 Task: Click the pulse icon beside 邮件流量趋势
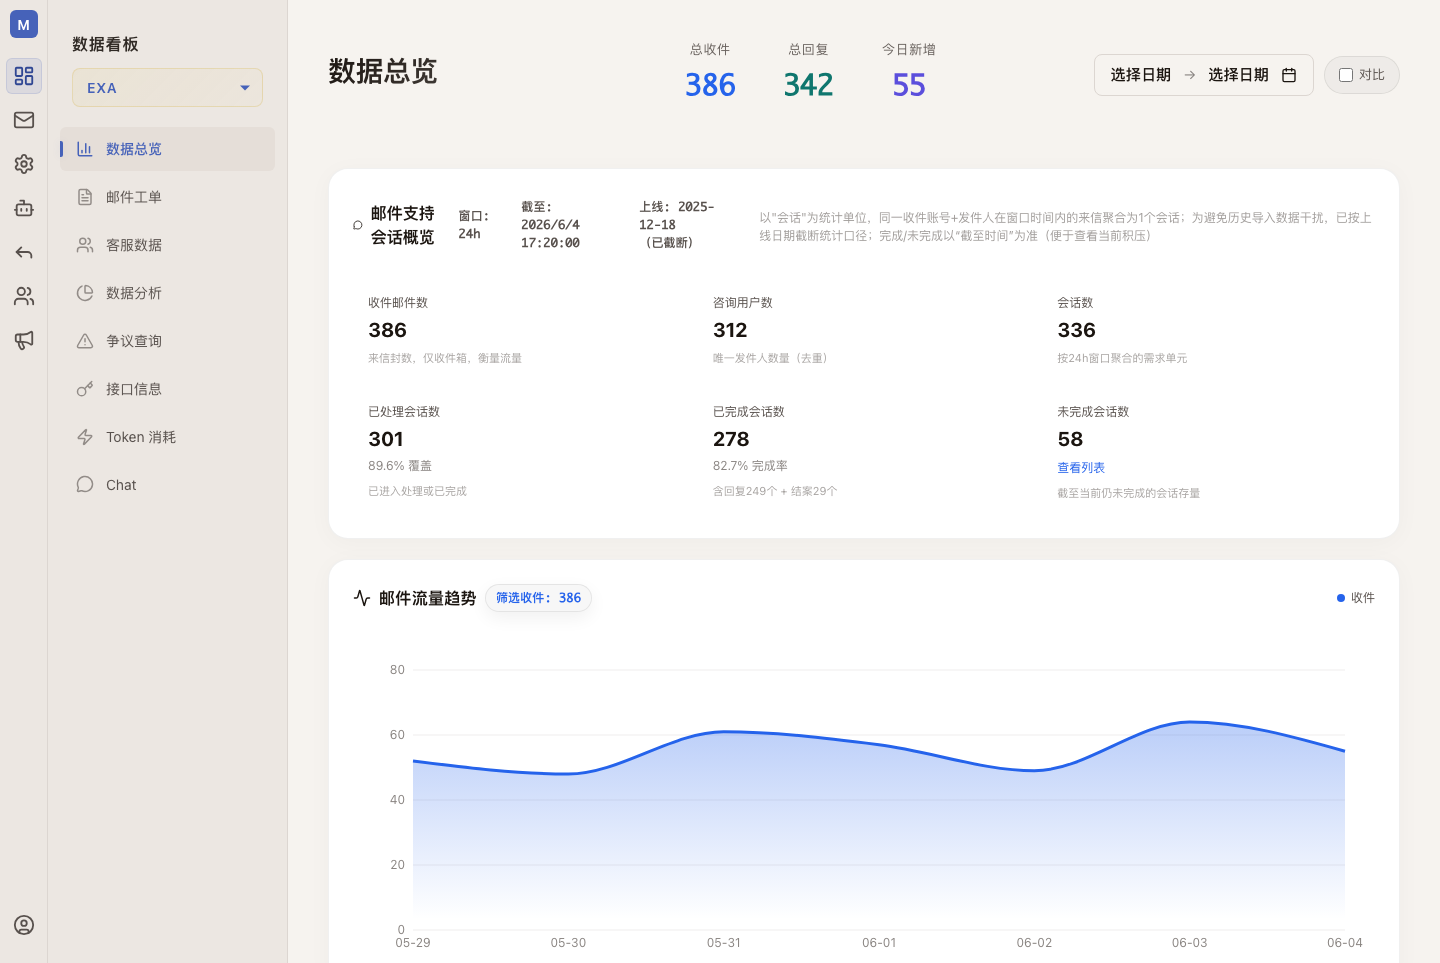[x=362, y=598]
